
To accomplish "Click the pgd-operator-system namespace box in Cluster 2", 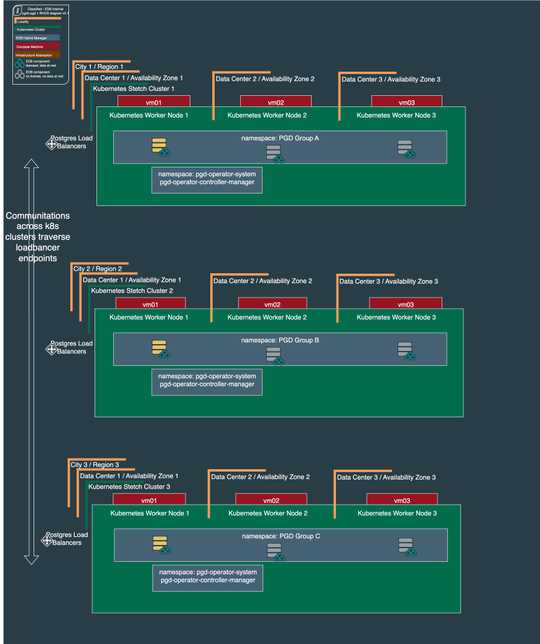I will [x=207, y=382].
